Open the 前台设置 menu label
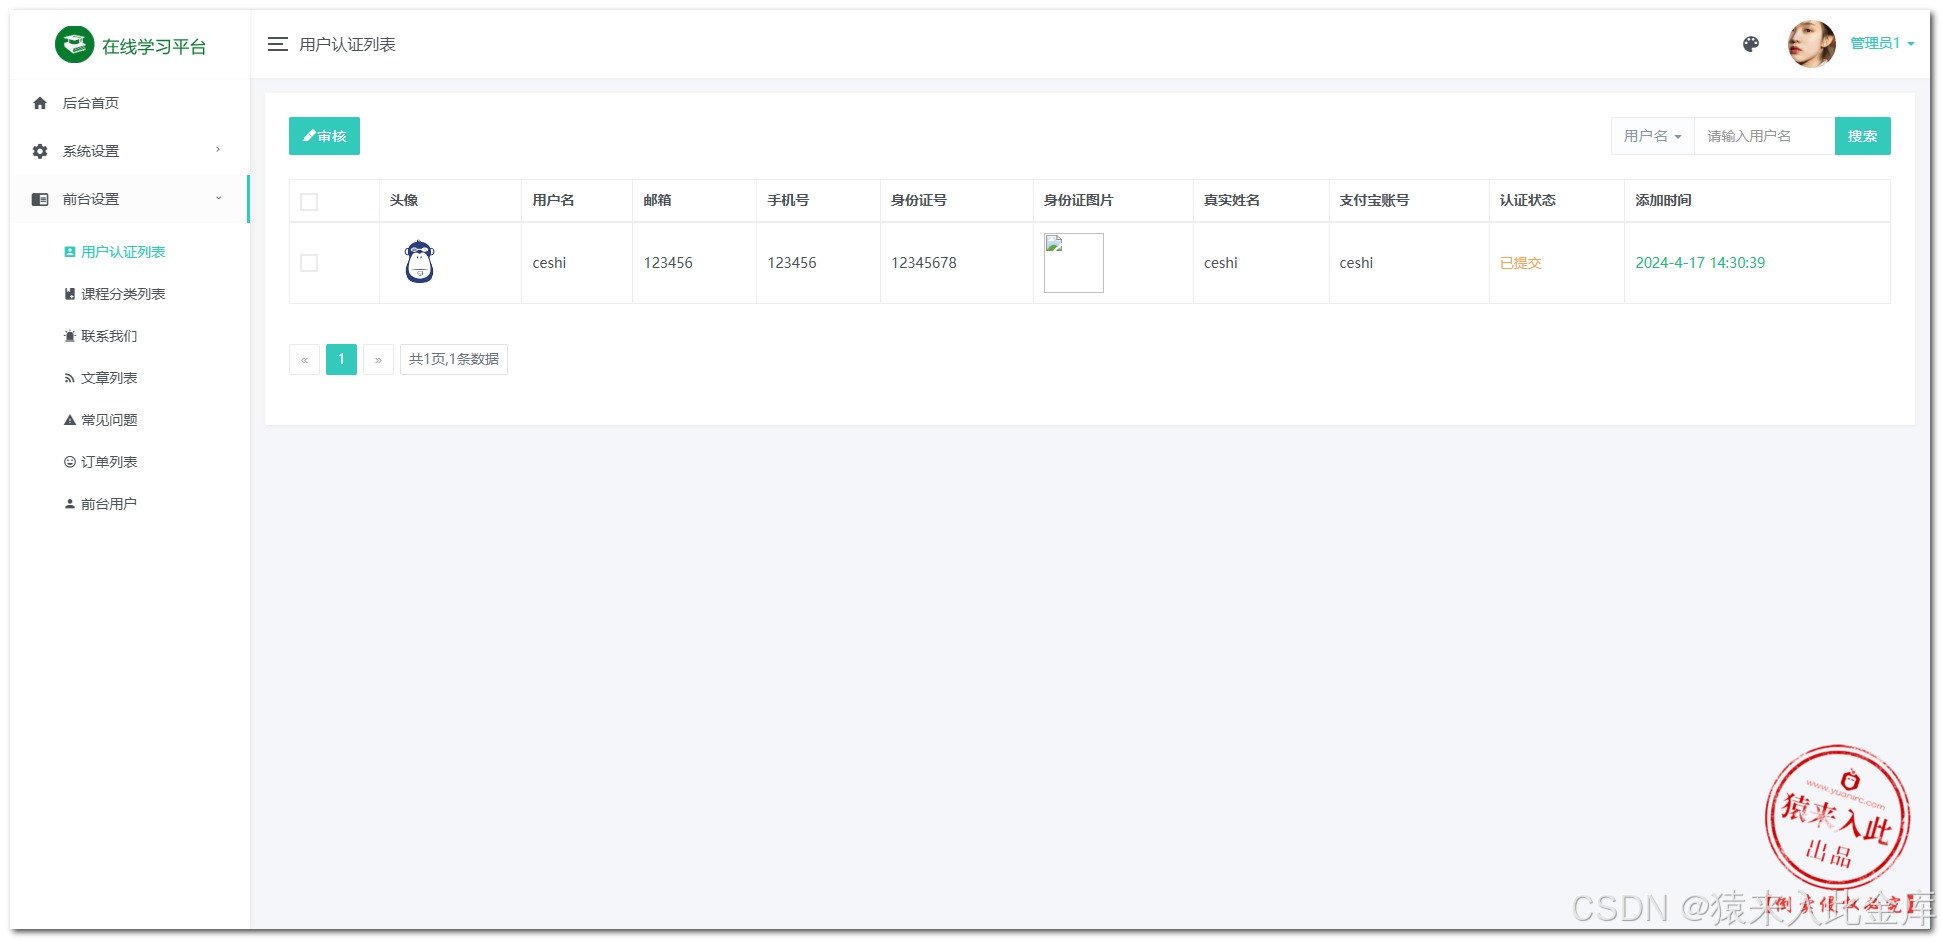 point(91,199)
